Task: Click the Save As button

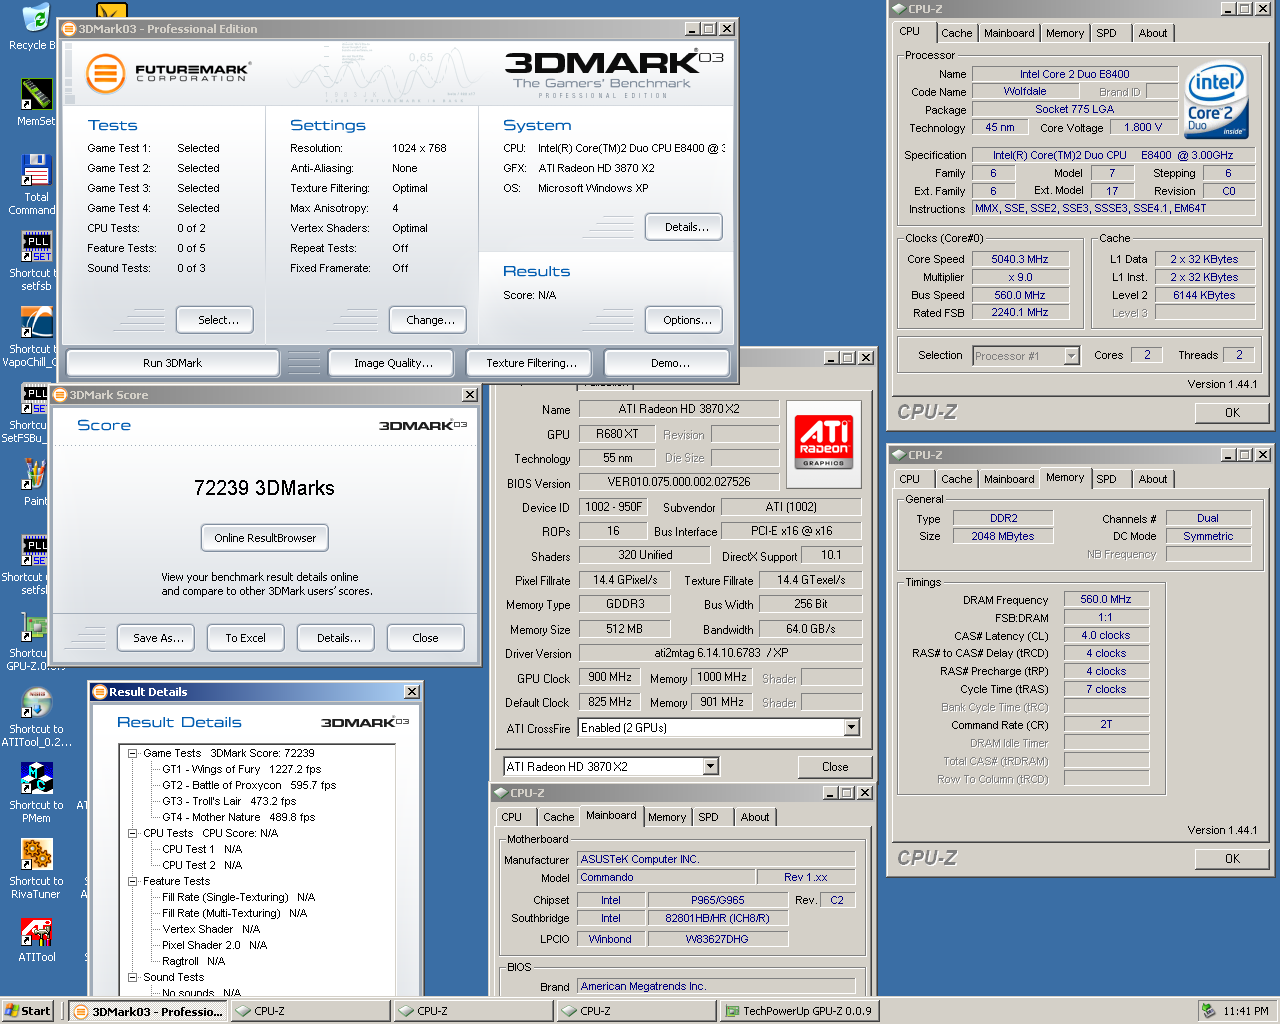Action: pos(158,638)
